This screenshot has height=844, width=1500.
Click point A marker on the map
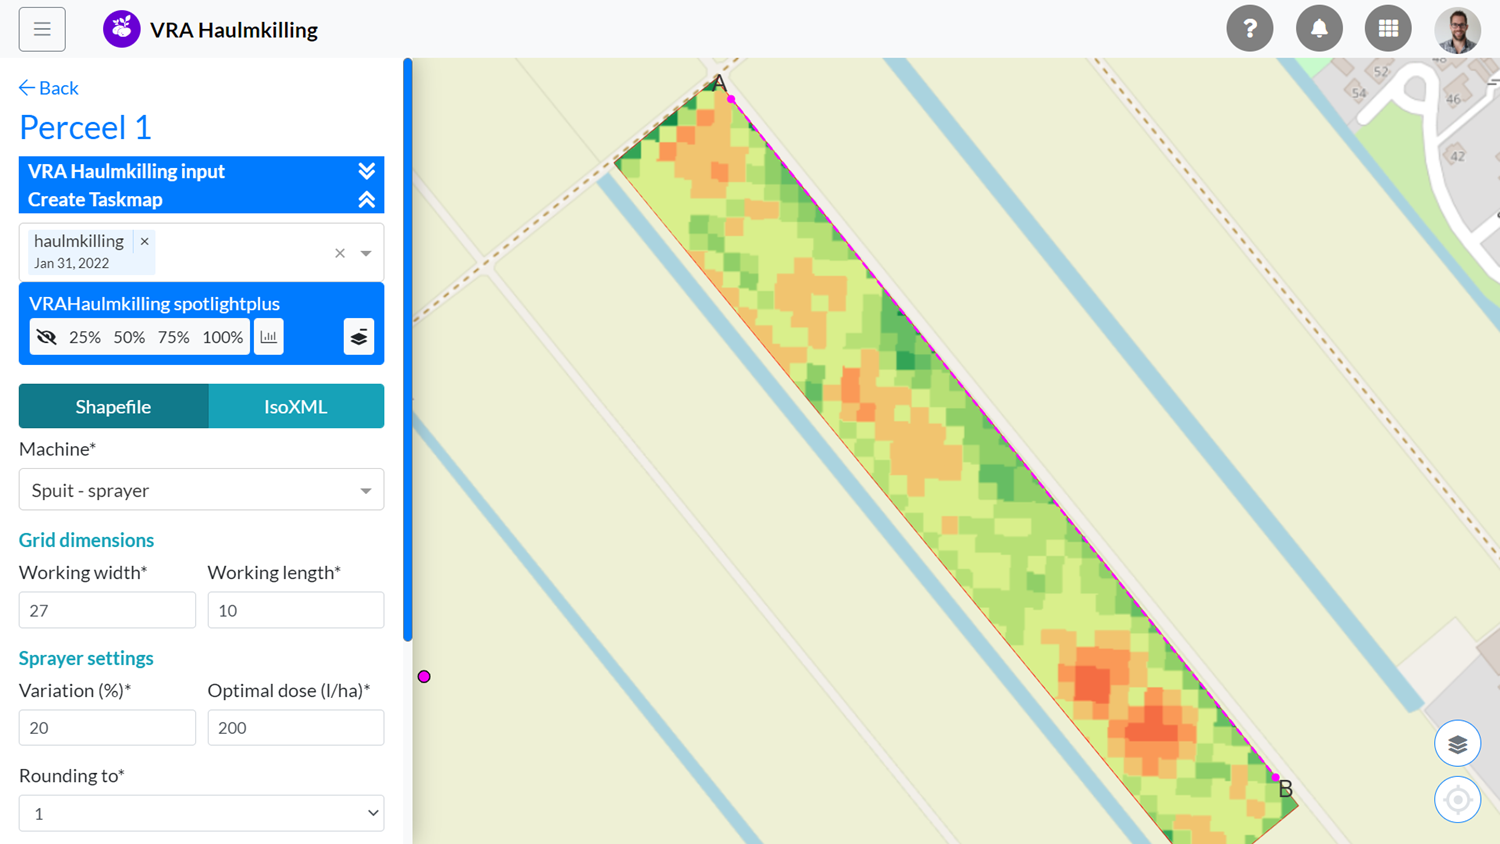[731, 99]
